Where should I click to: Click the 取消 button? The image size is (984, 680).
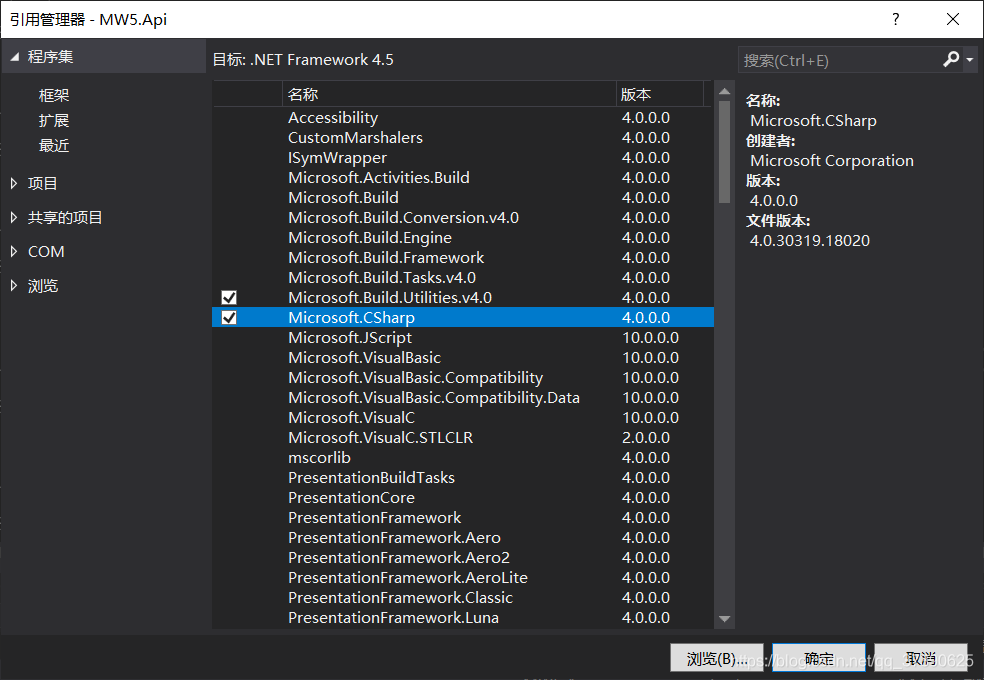pos(921,658)
